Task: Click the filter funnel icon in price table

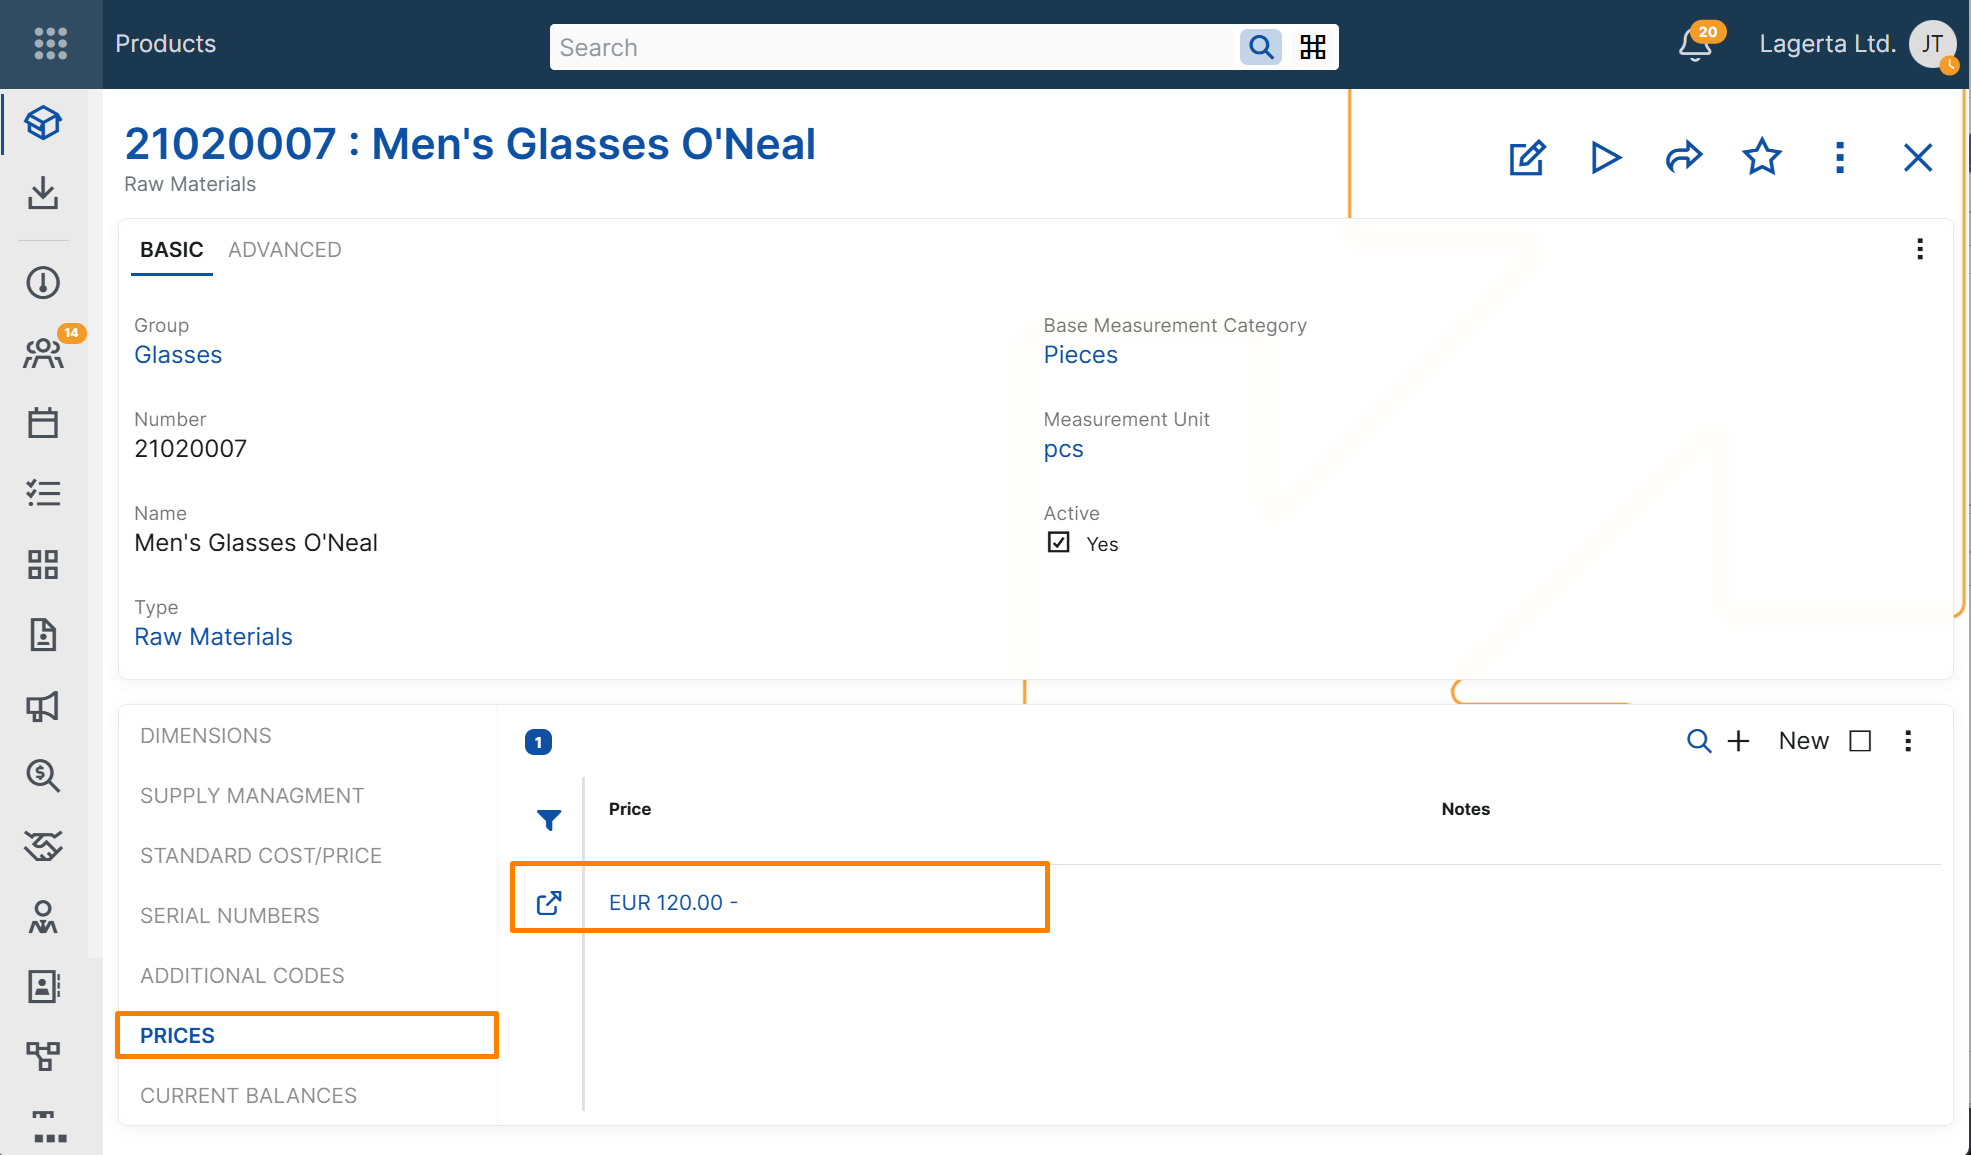Action: [549, 820]
